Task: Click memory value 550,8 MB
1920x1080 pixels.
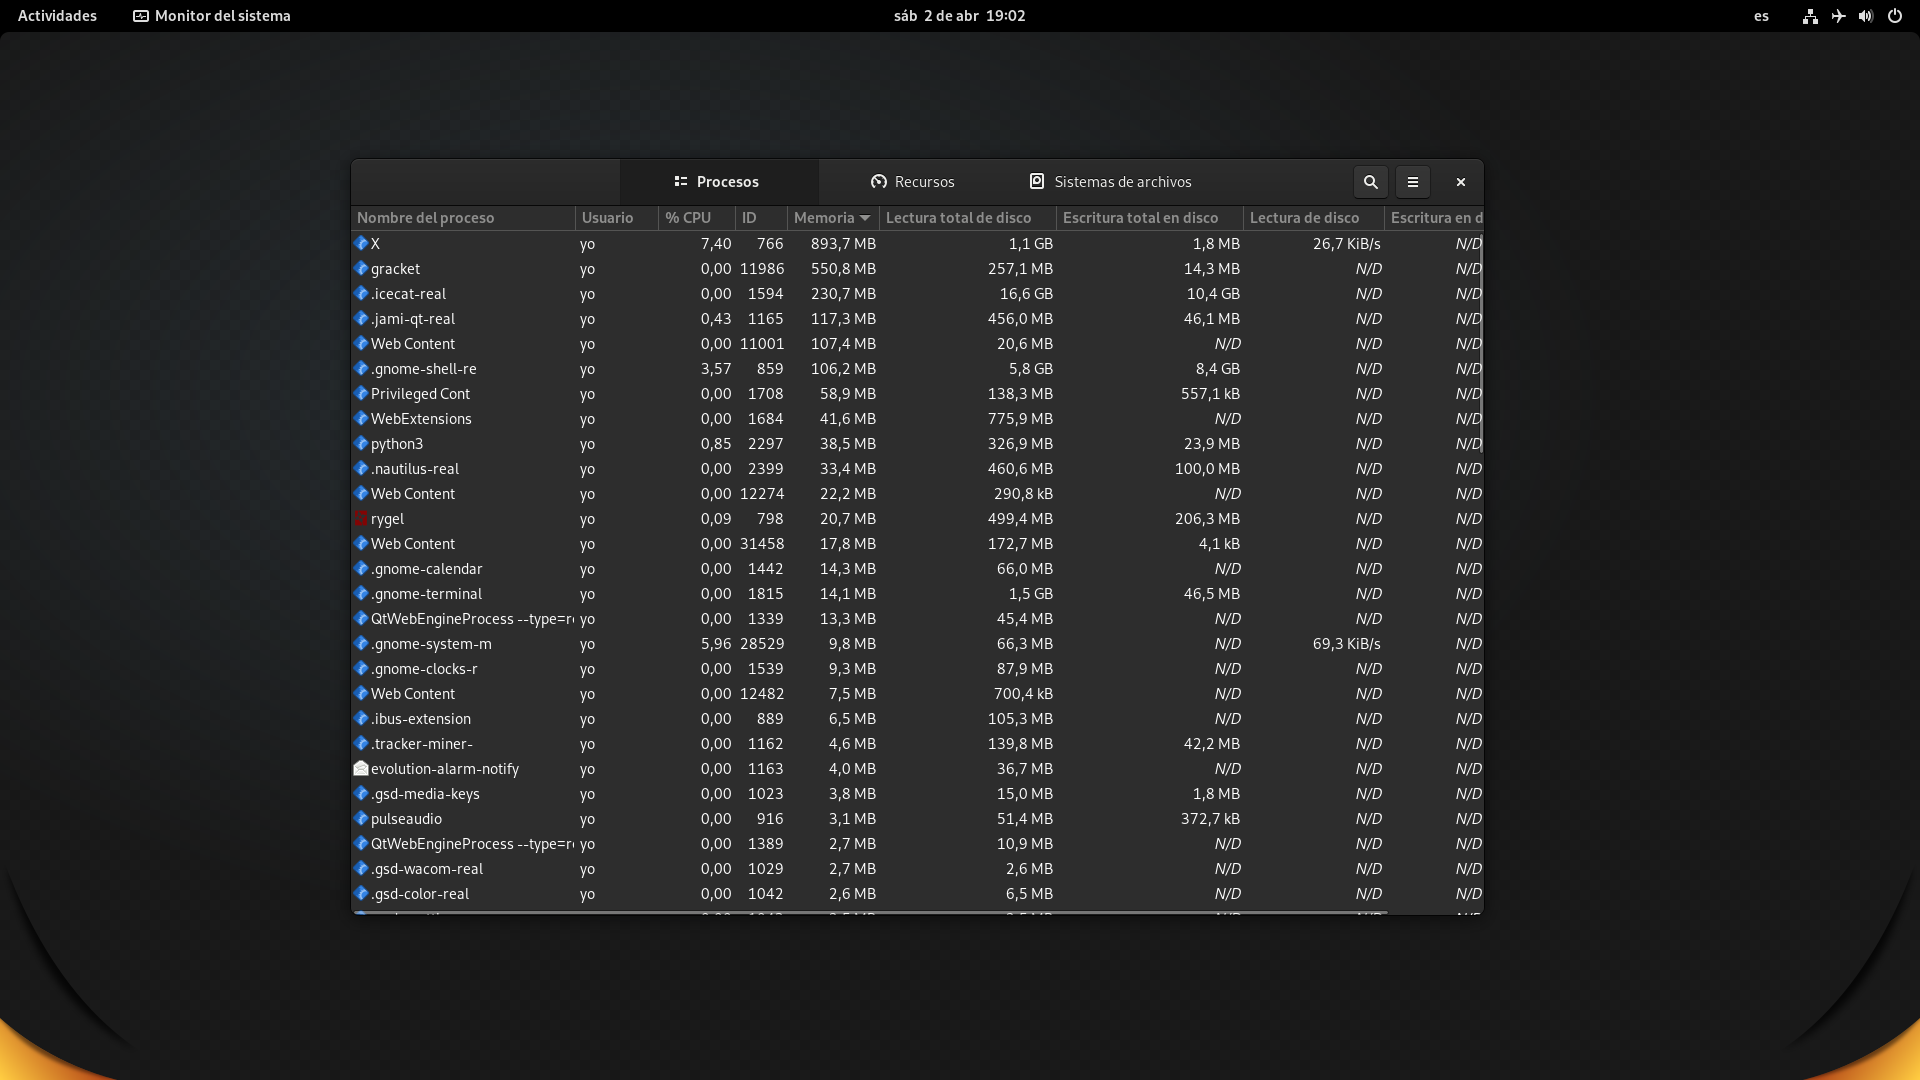Action: pyautogui.click(x=844, y=269)
